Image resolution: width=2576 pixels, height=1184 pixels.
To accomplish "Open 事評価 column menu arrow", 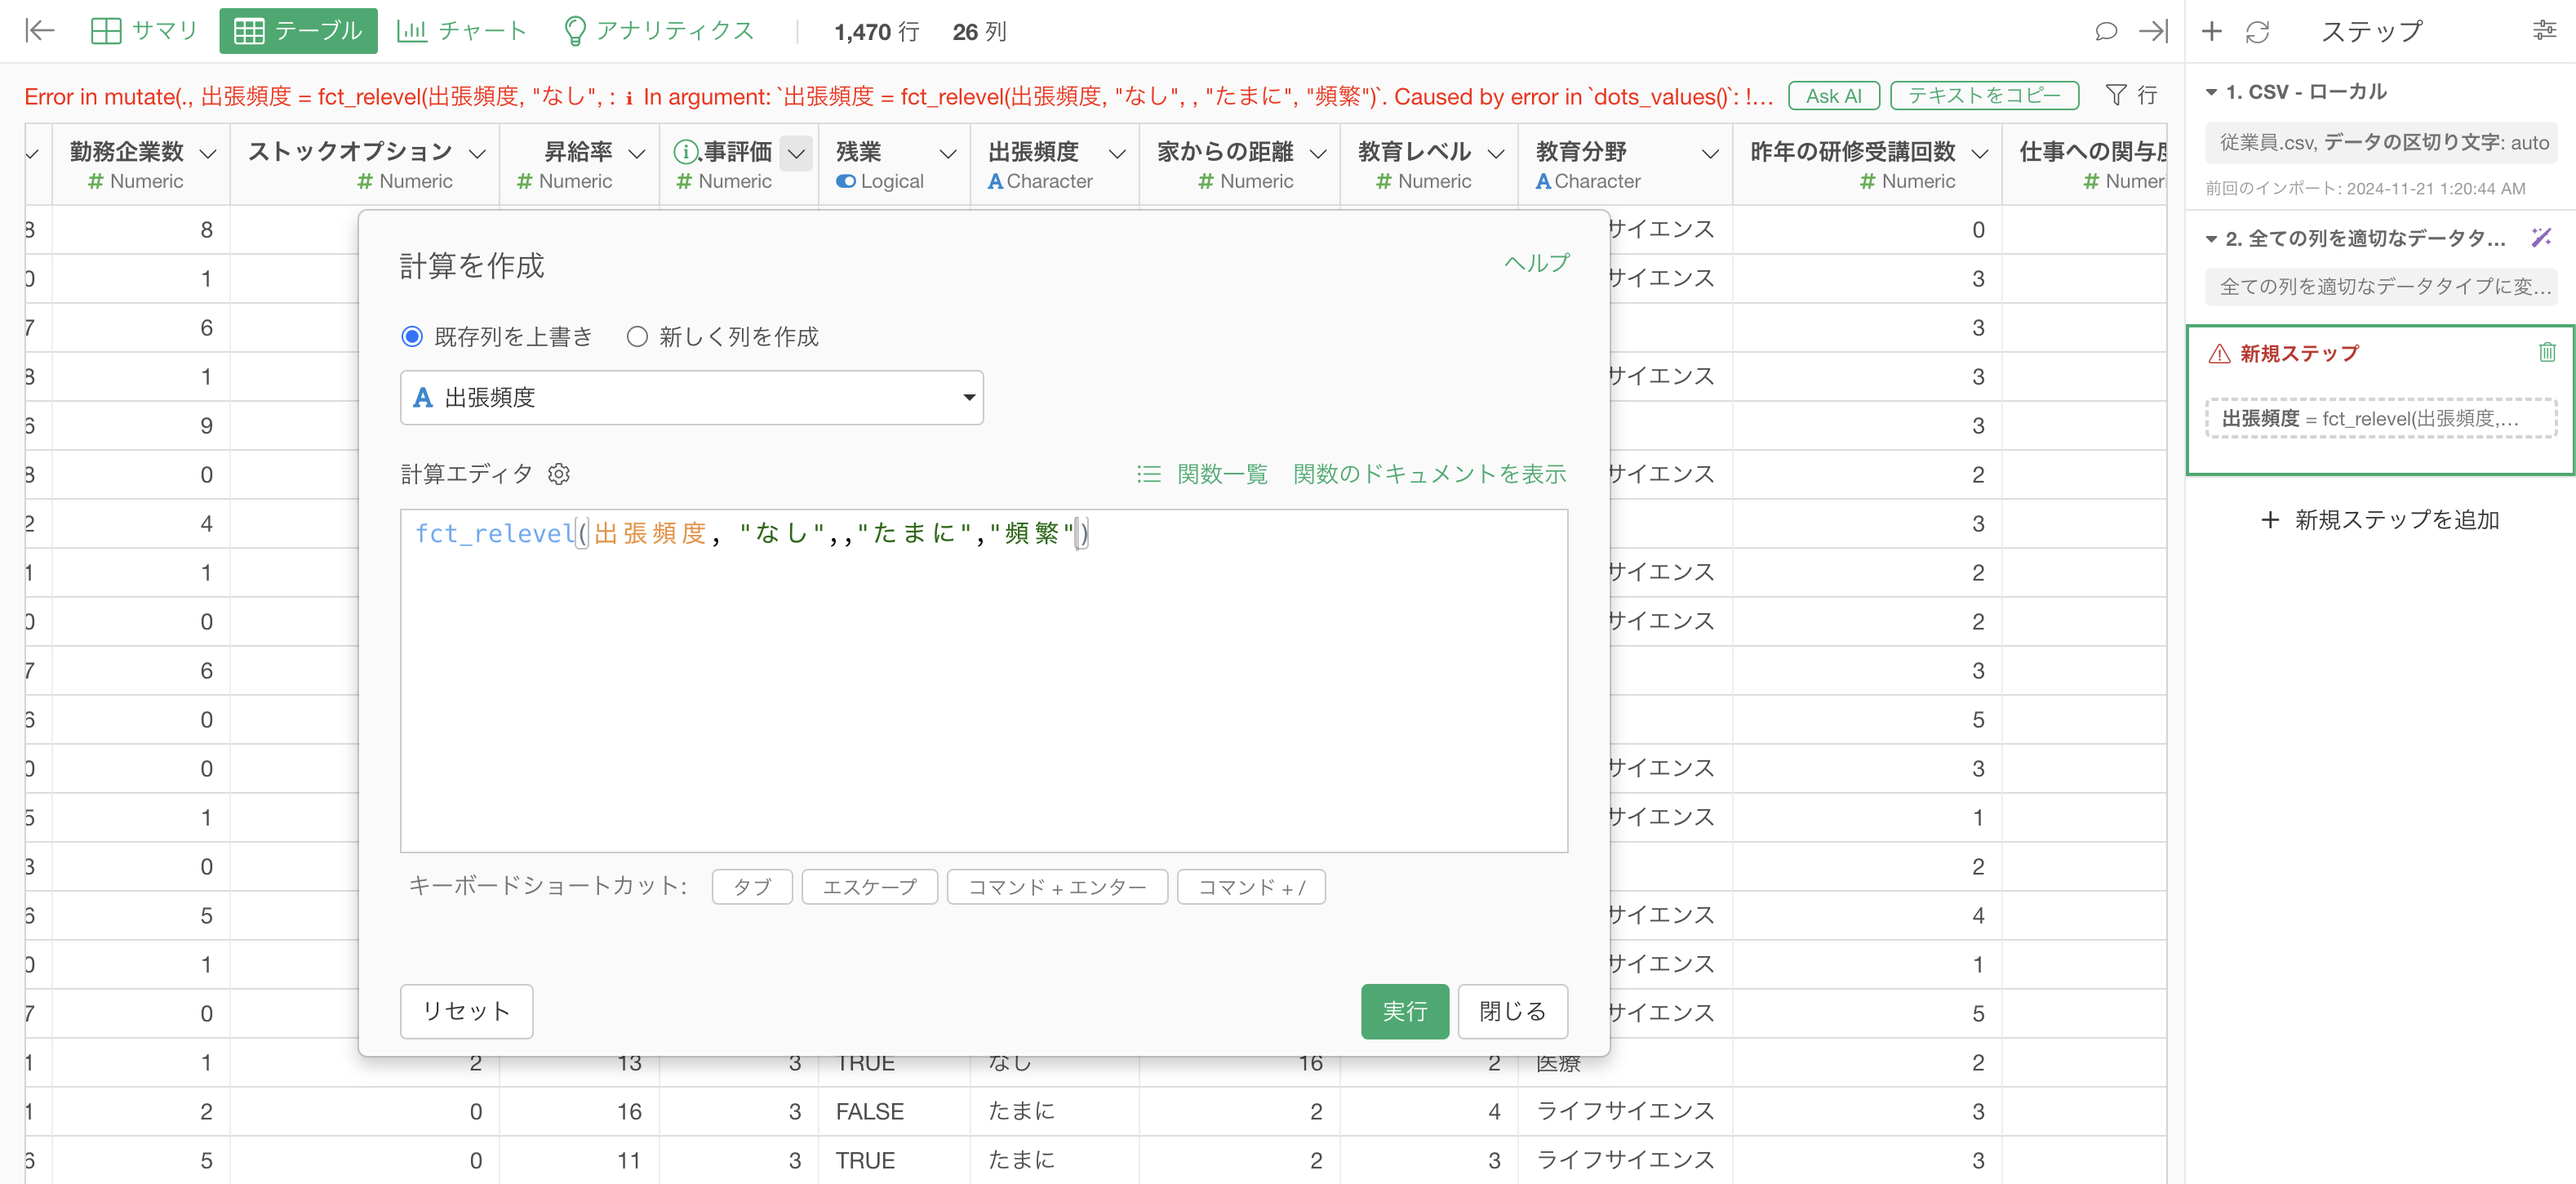I will (796, 154).
